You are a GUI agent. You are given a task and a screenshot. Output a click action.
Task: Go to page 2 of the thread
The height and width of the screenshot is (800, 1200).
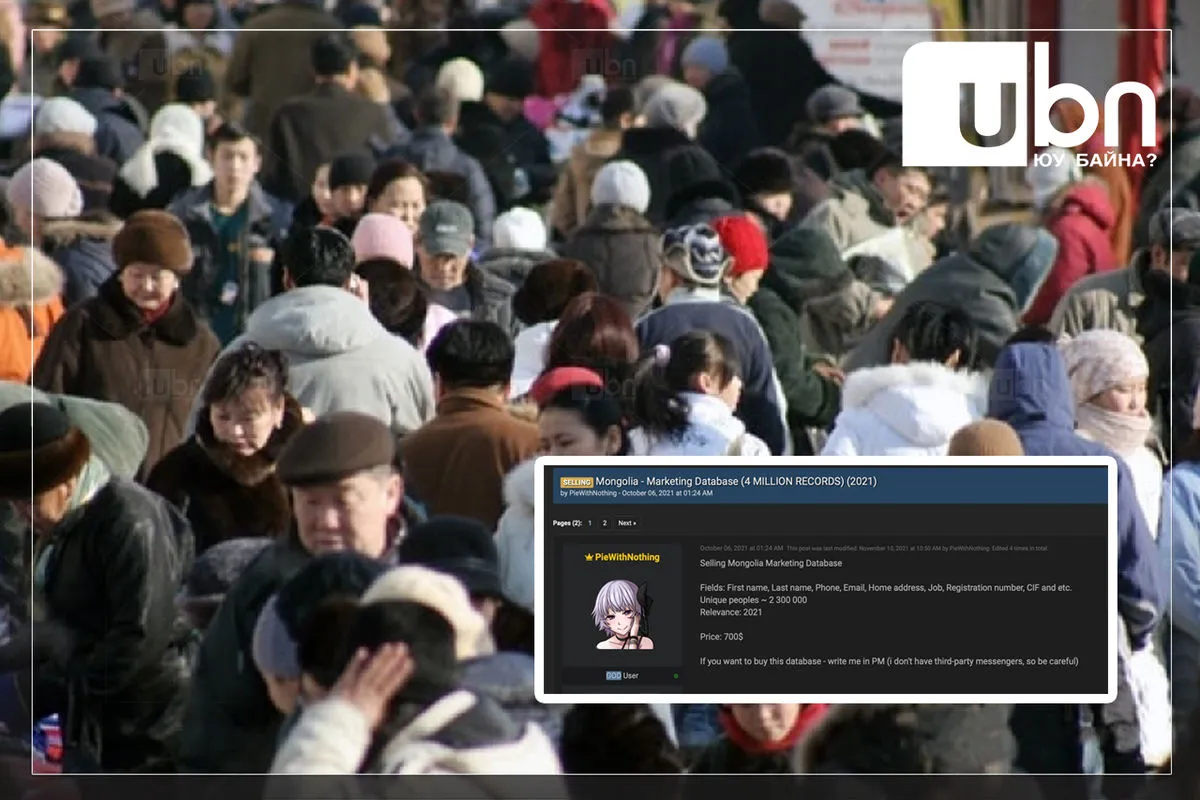(604, 523)
